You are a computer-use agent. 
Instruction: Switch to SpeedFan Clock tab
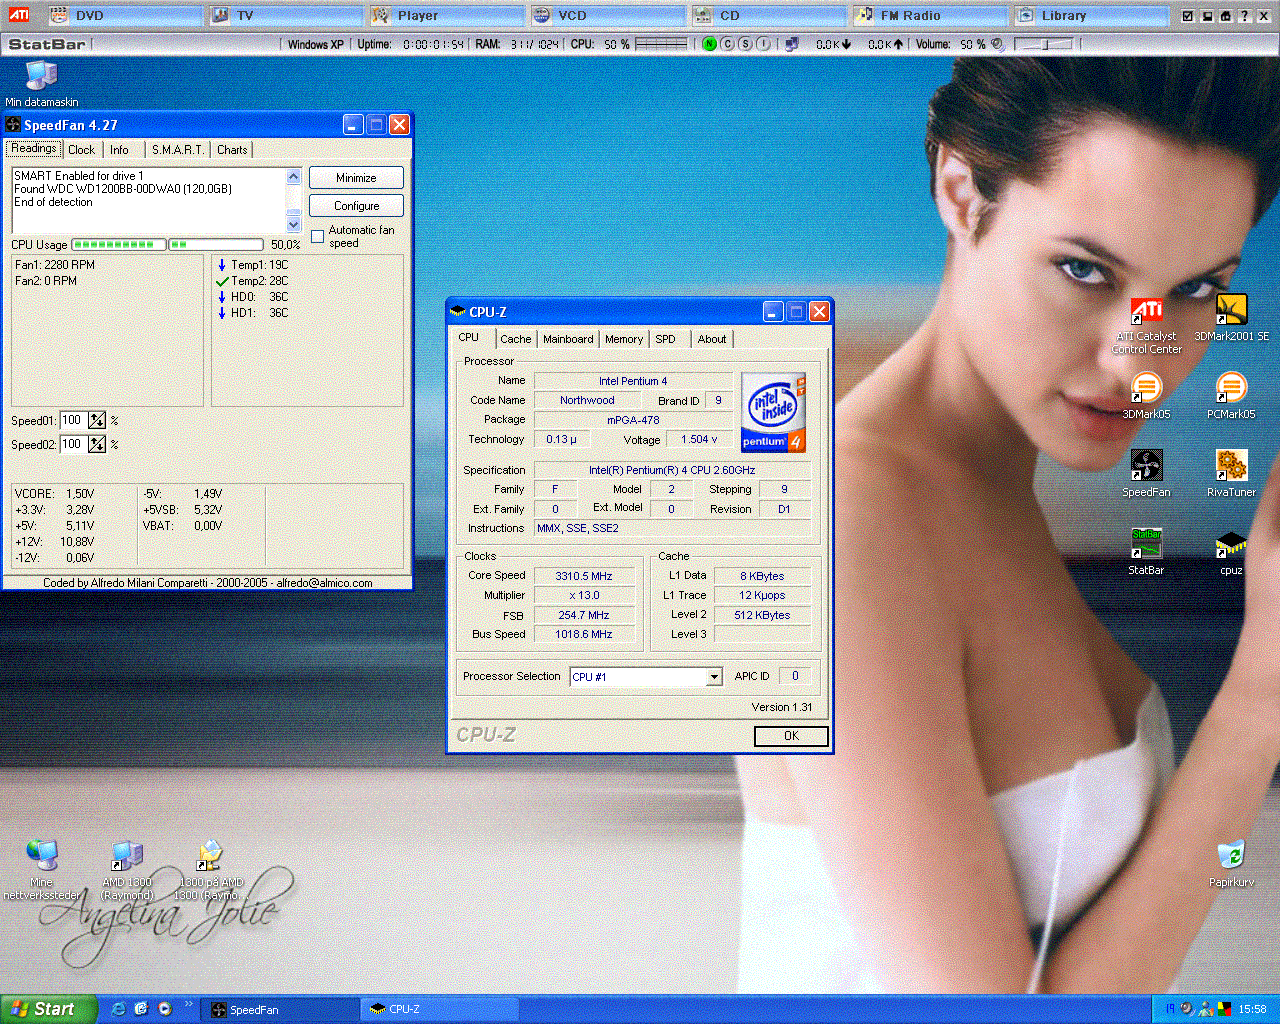(x=82, y=150)
